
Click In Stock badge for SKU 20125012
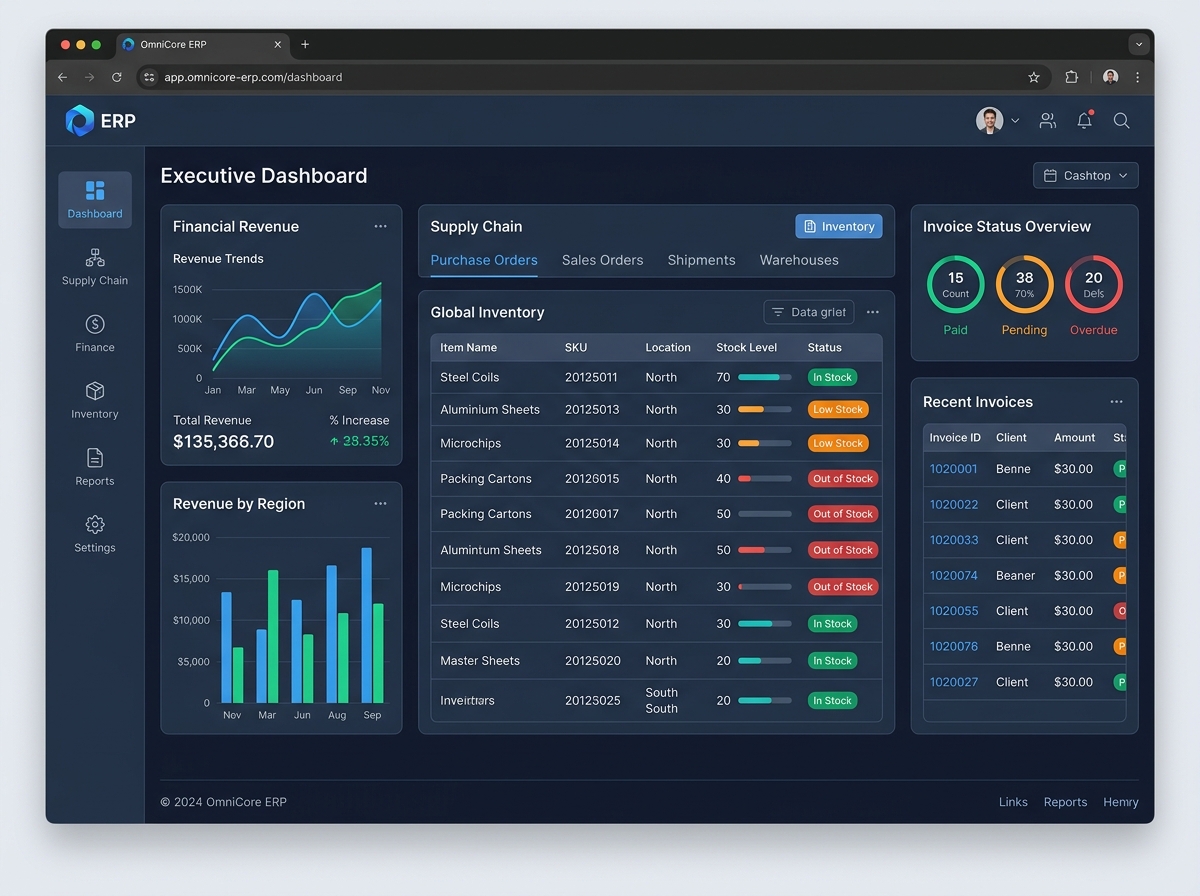point(832,624)
